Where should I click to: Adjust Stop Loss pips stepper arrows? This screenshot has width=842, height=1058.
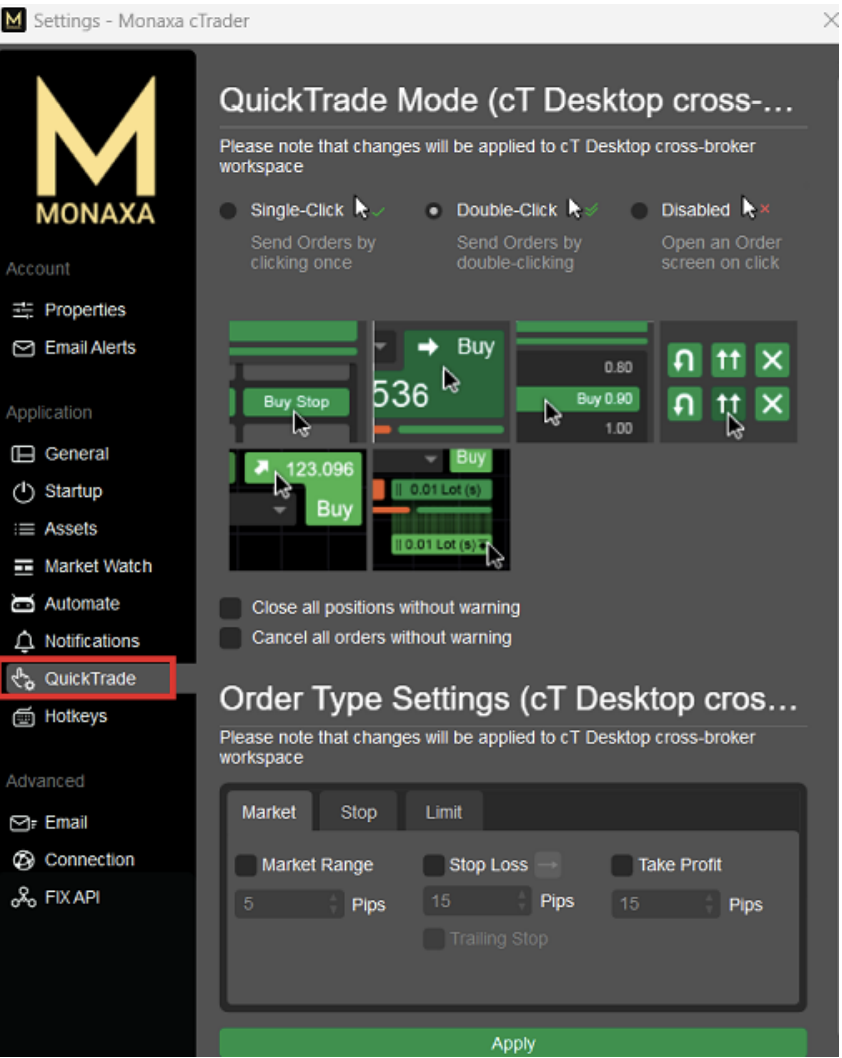click(x=522, y=901)
